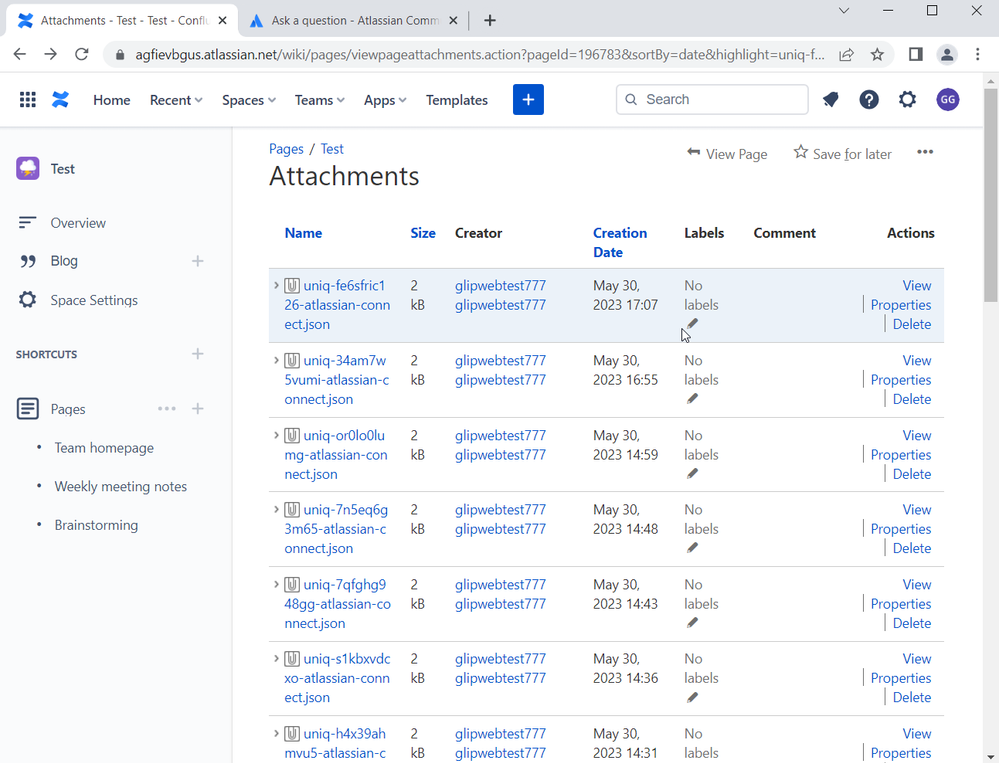Create a page with Pages plus icon
999x763 pixels.
point(198,409)
